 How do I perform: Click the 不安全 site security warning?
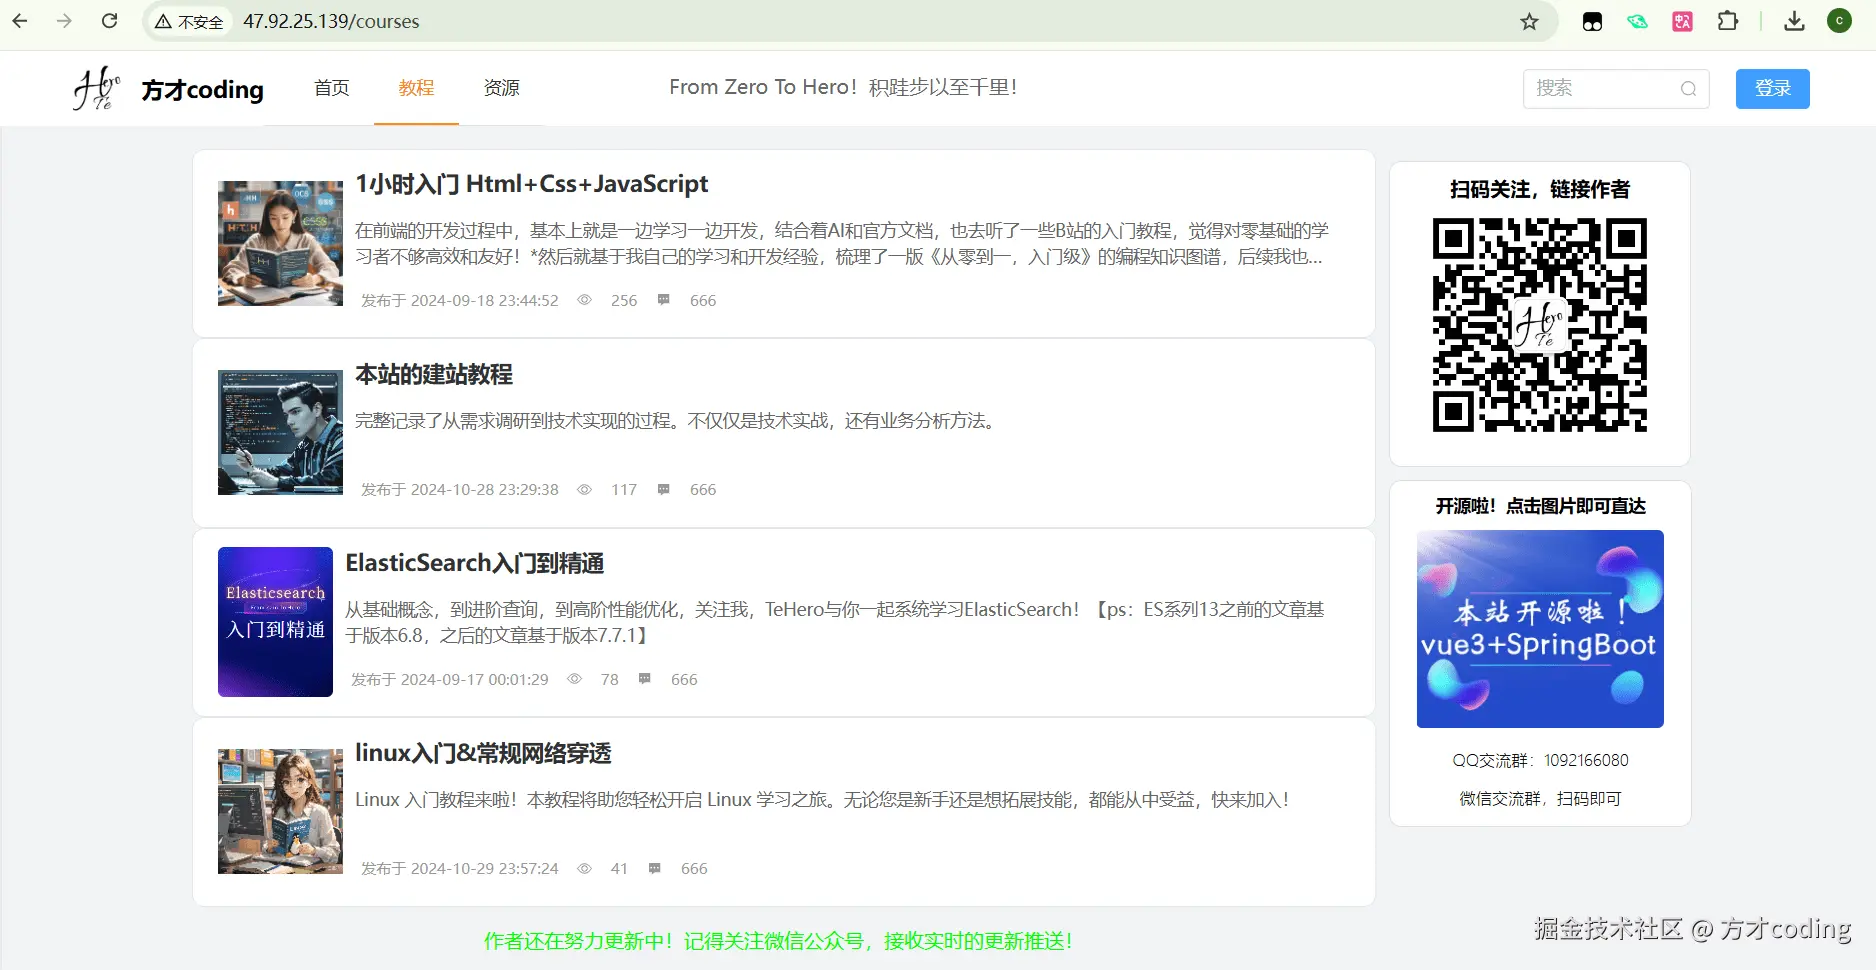pyautogui.click(x=189, y=22)
